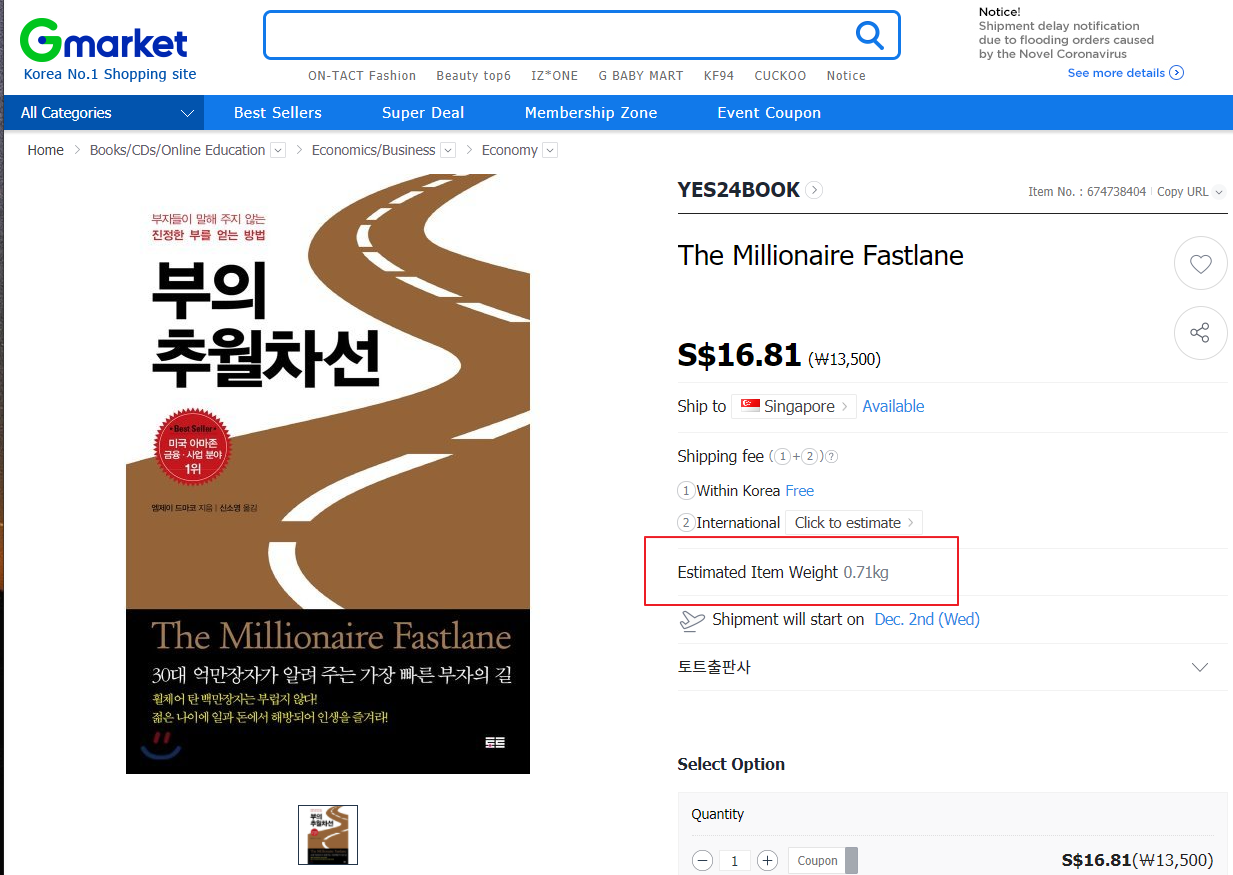This screenshot has width=1233, height=875.
Task: Click the quantity number field
Action: [x=735, y=861]
